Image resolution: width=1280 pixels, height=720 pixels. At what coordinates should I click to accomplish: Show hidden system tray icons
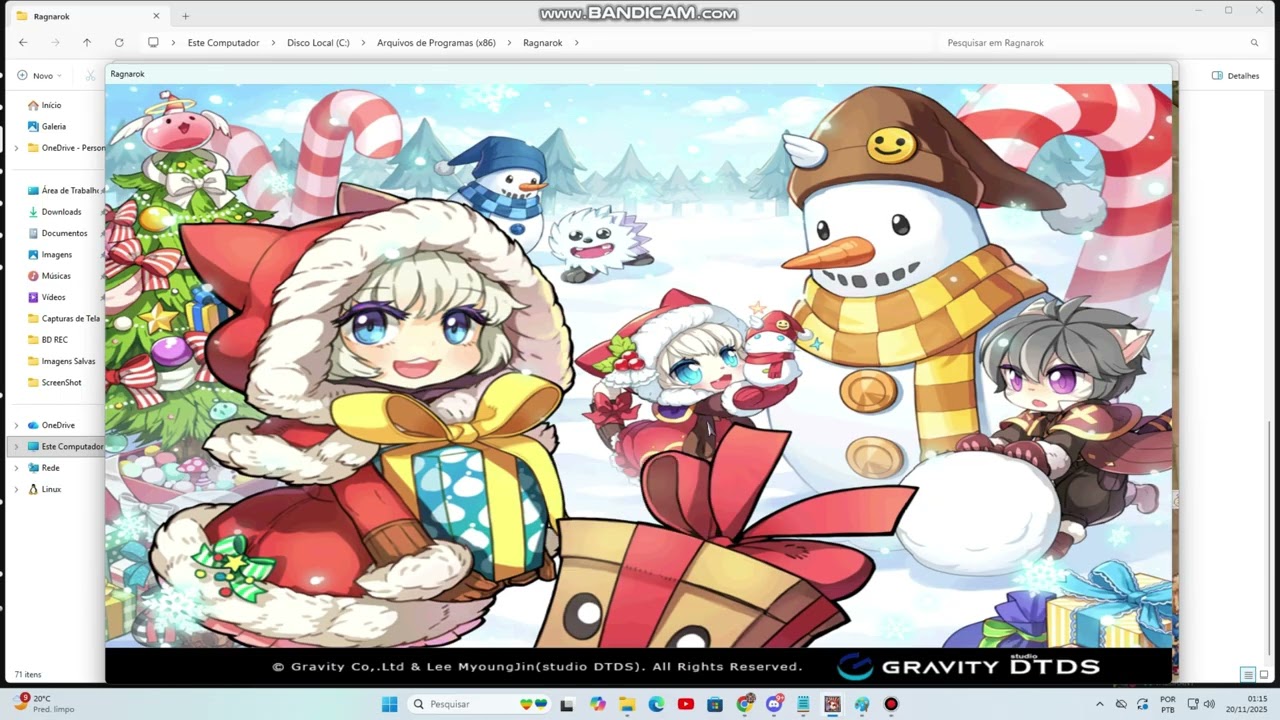click(x=1100, y=704)
